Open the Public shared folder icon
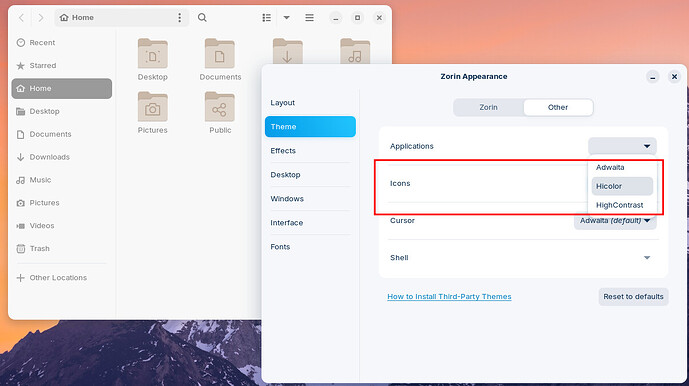Viewport: 689px width, 386px height. click(x=220, y=107)
